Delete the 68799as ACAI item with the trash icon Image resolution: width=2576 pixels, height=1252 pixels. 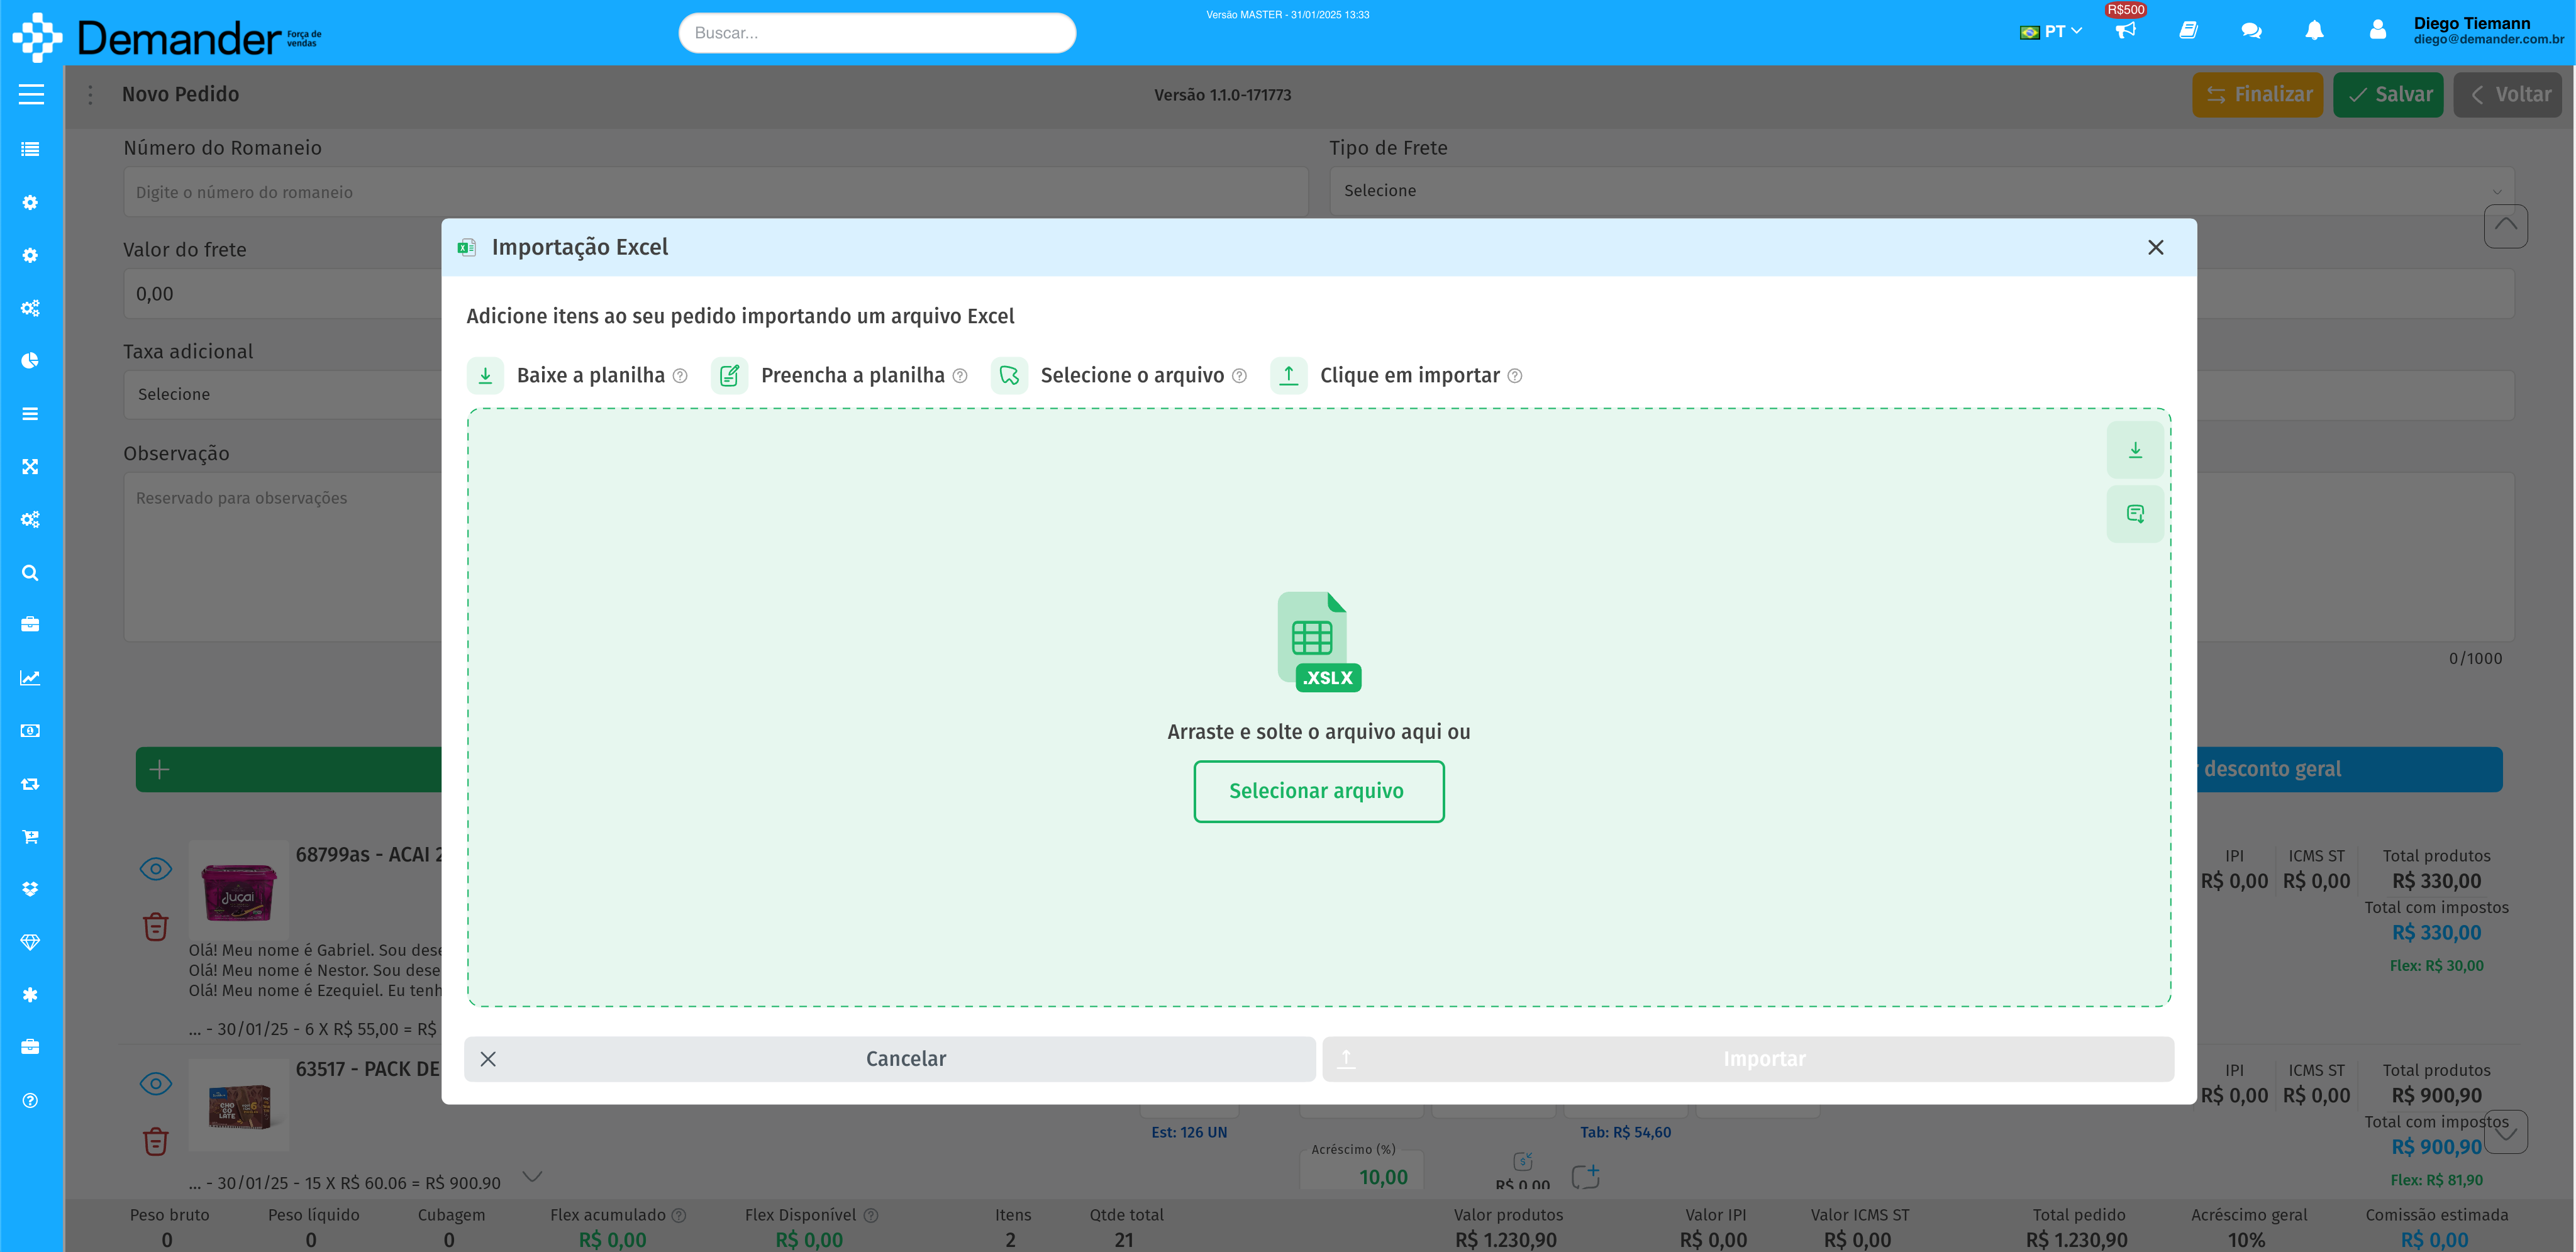155,927
